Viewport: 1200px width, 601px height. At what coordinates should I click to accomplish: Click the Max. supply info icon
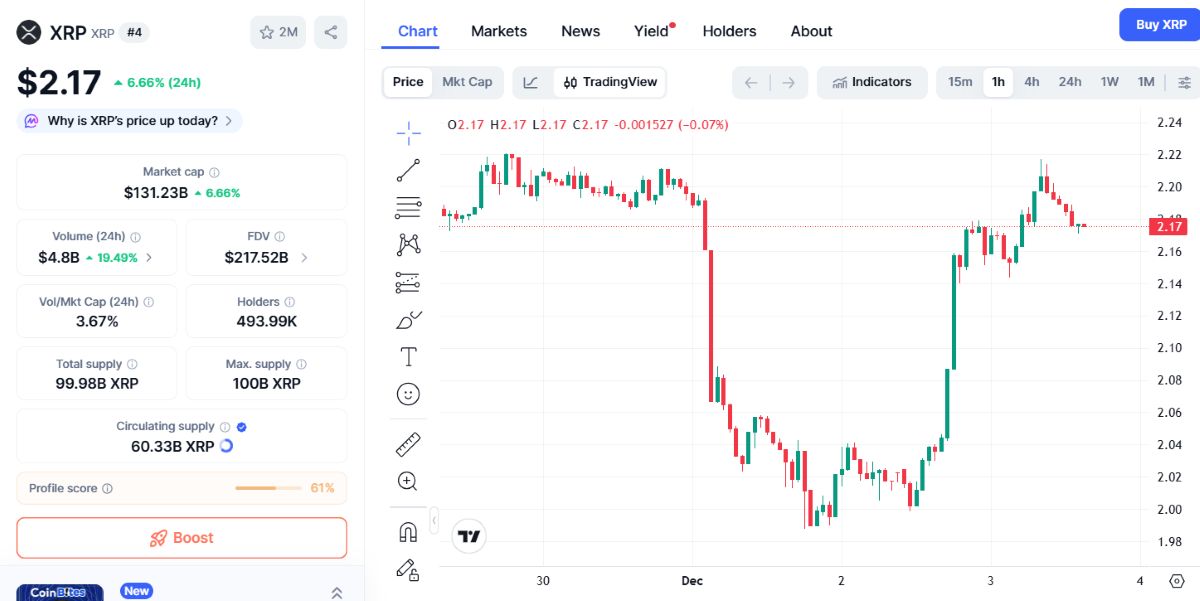coord(301,365)
